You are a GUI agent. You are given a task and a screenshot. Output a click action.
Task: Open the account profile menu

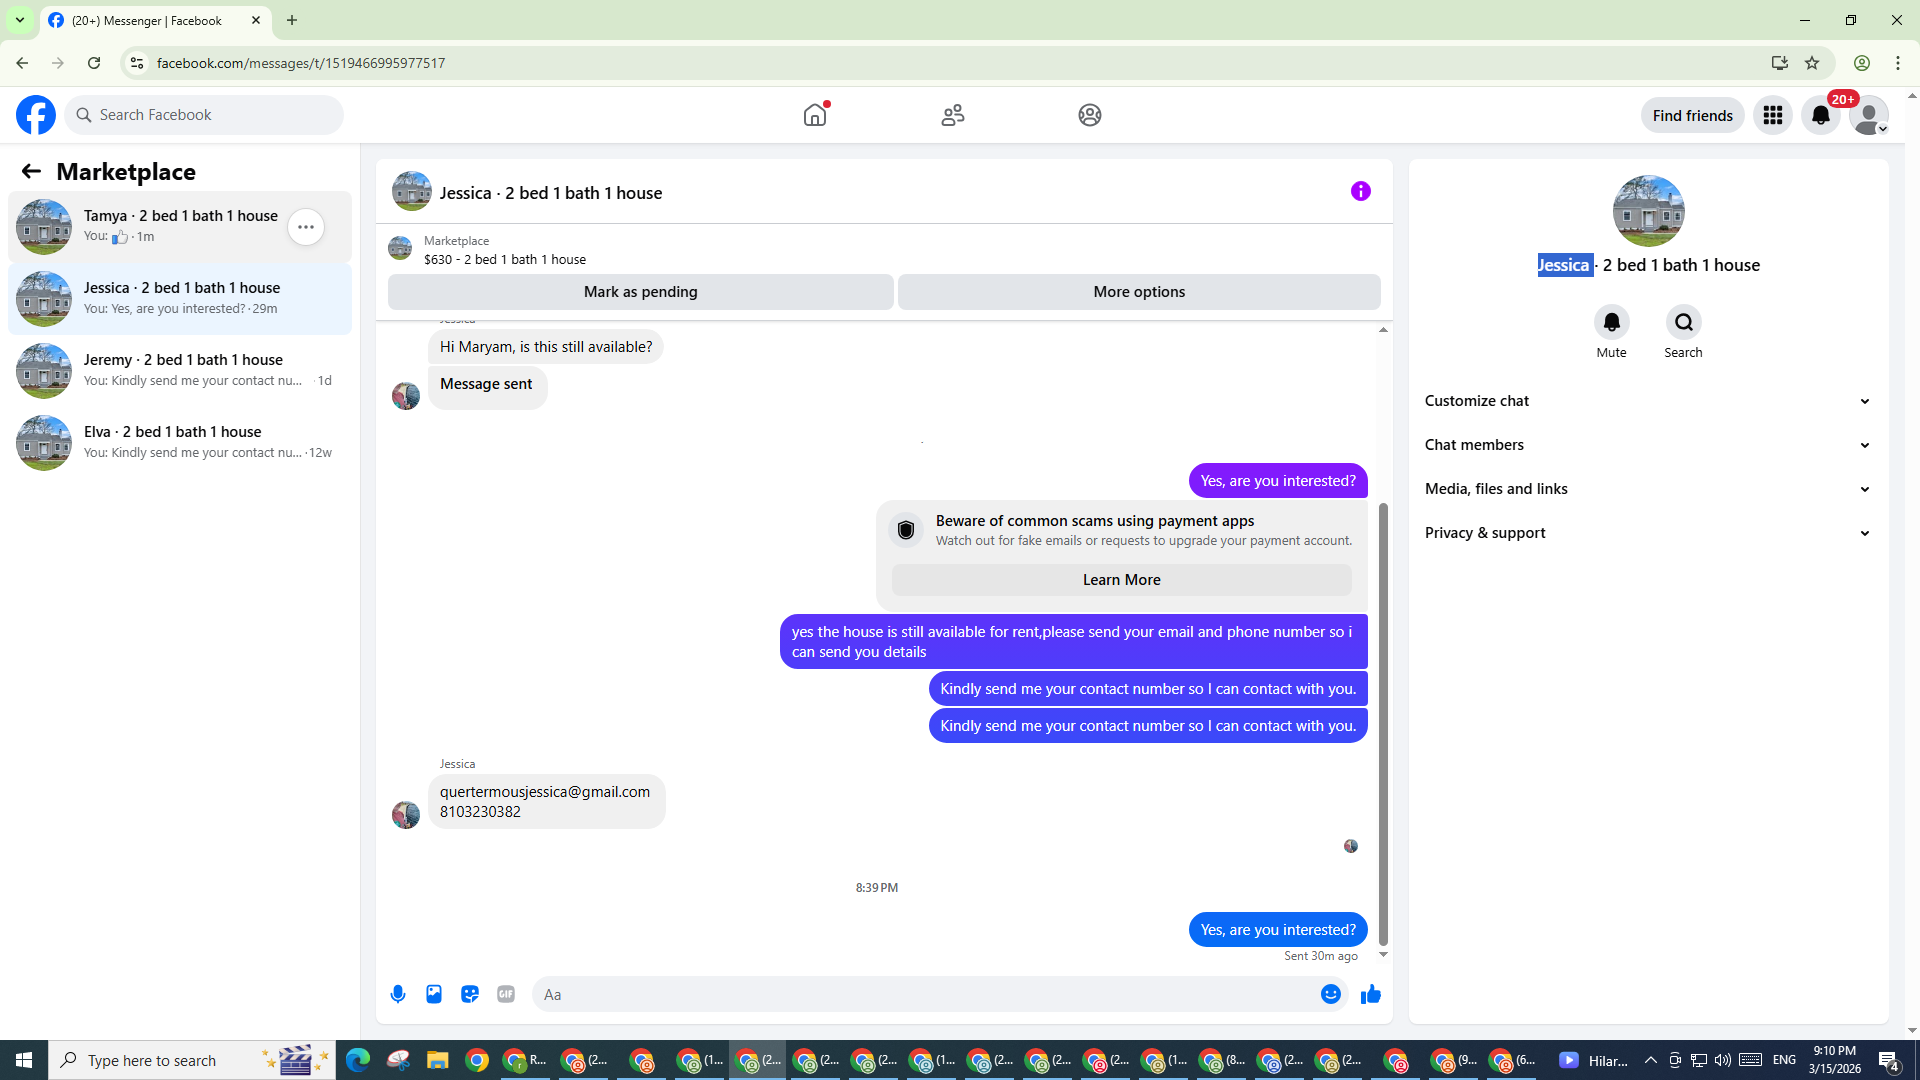tap(1869, 115)
